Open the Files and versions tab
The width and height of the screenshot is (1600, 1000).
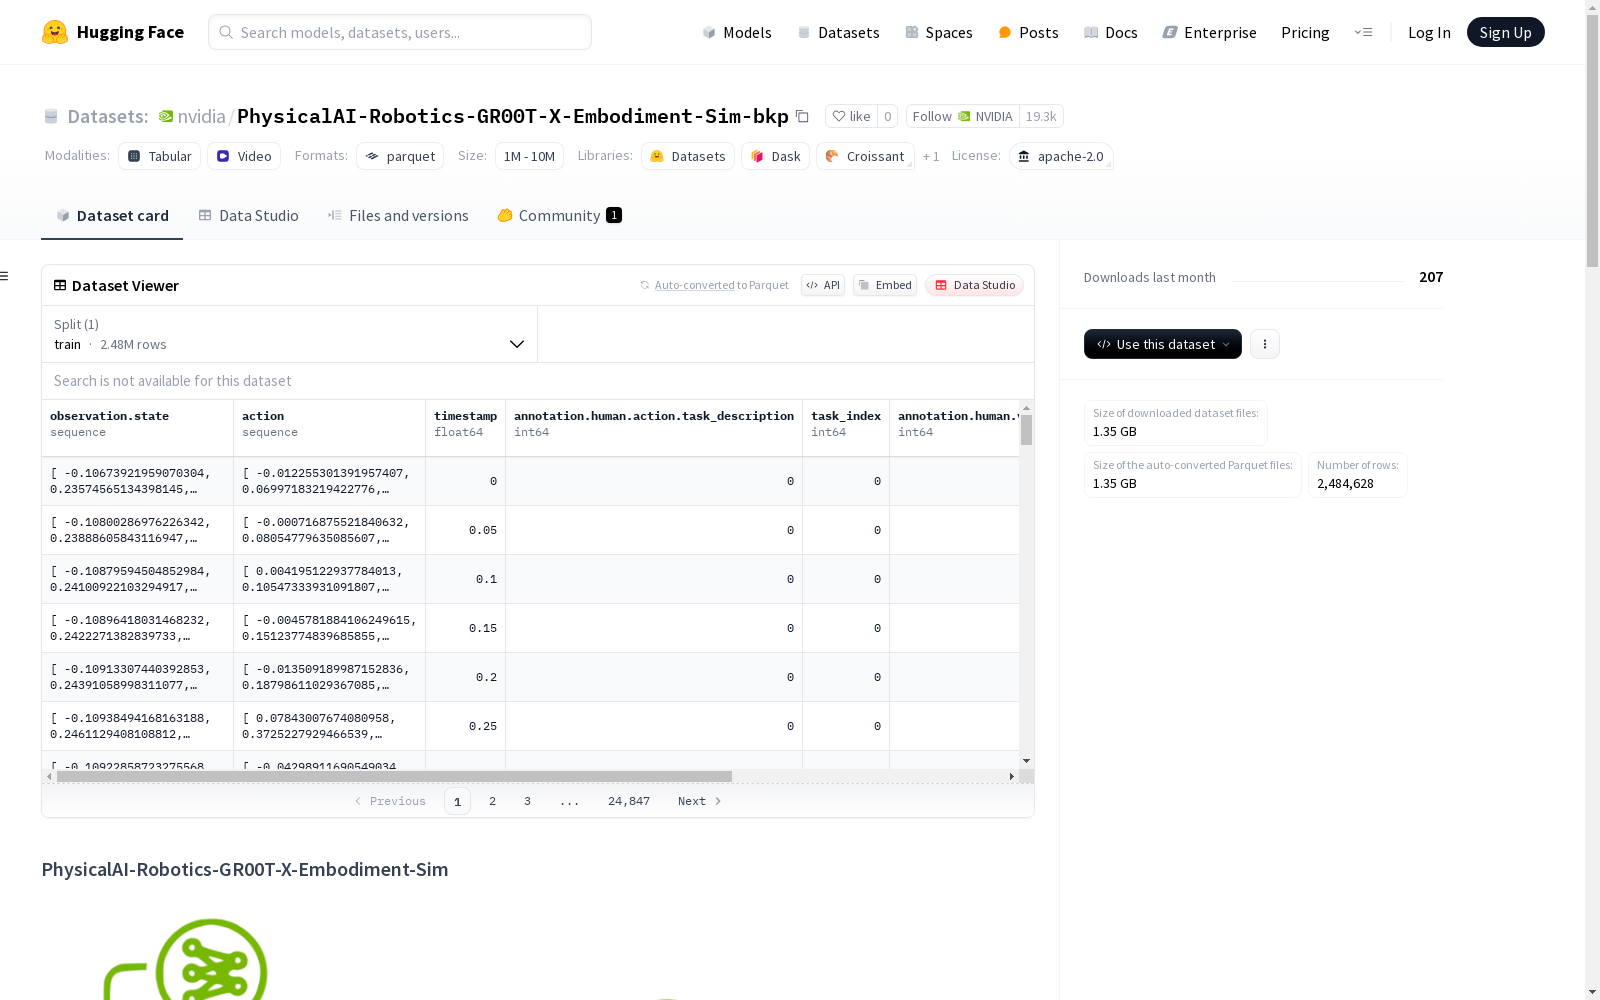click(x=398, y=216)
